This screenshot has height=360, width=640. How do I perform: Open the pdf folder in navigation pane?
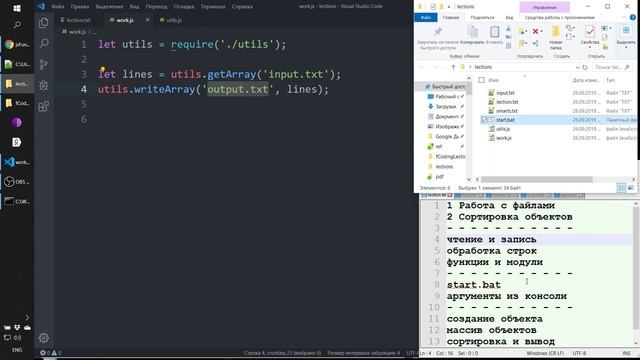pyautogui.click(x=439, y=177)
